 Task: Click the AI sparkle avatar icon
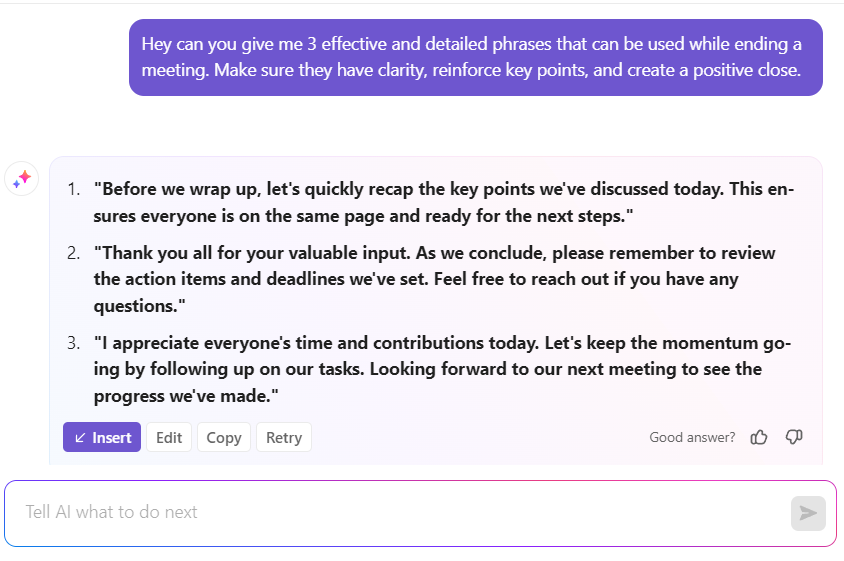[x=21, y=179]
